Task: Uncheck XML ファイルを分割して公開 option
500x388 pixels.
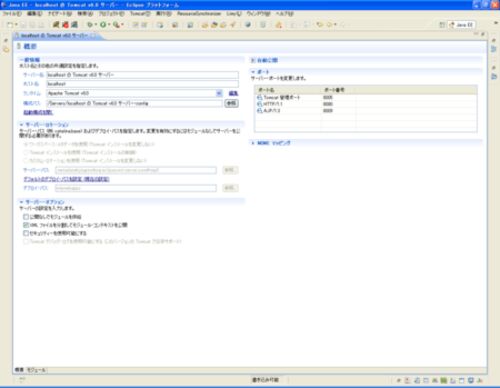Action: [x=26, y=225]
